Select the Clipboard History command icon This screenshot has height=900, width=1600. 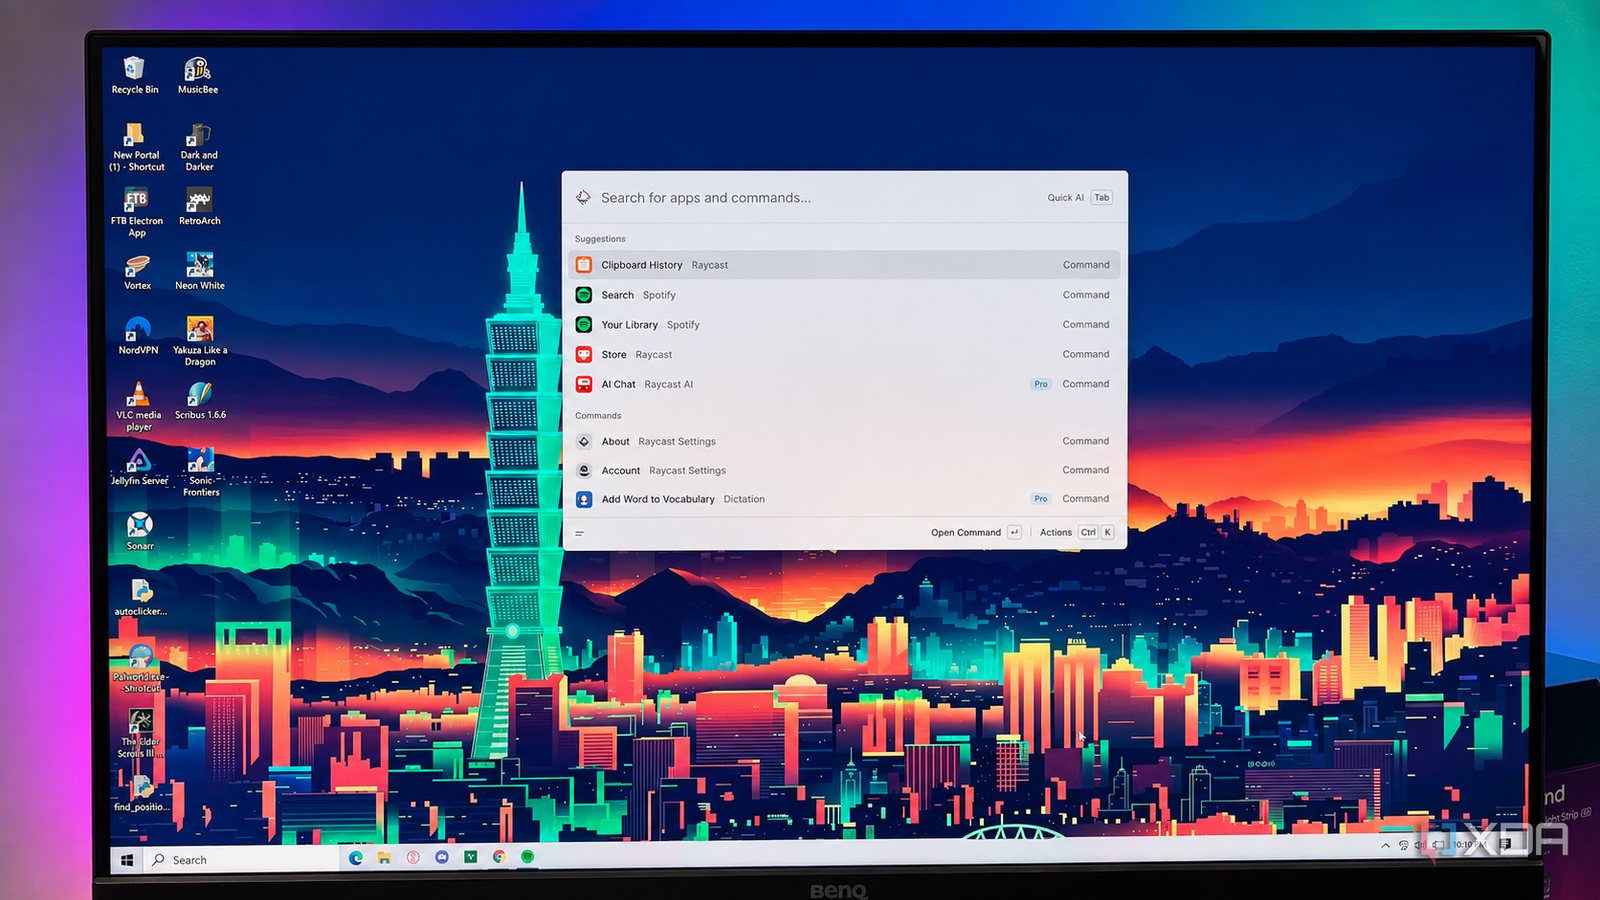click(584, 265)
